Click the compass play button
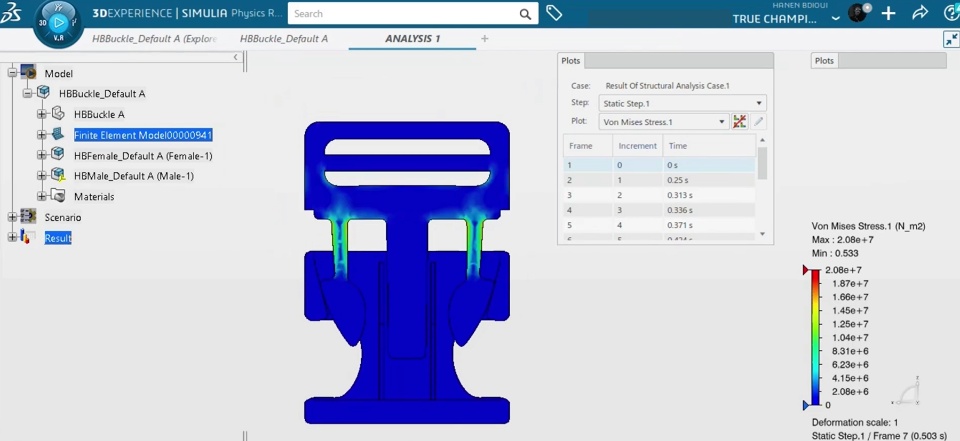 pos(58,23)
